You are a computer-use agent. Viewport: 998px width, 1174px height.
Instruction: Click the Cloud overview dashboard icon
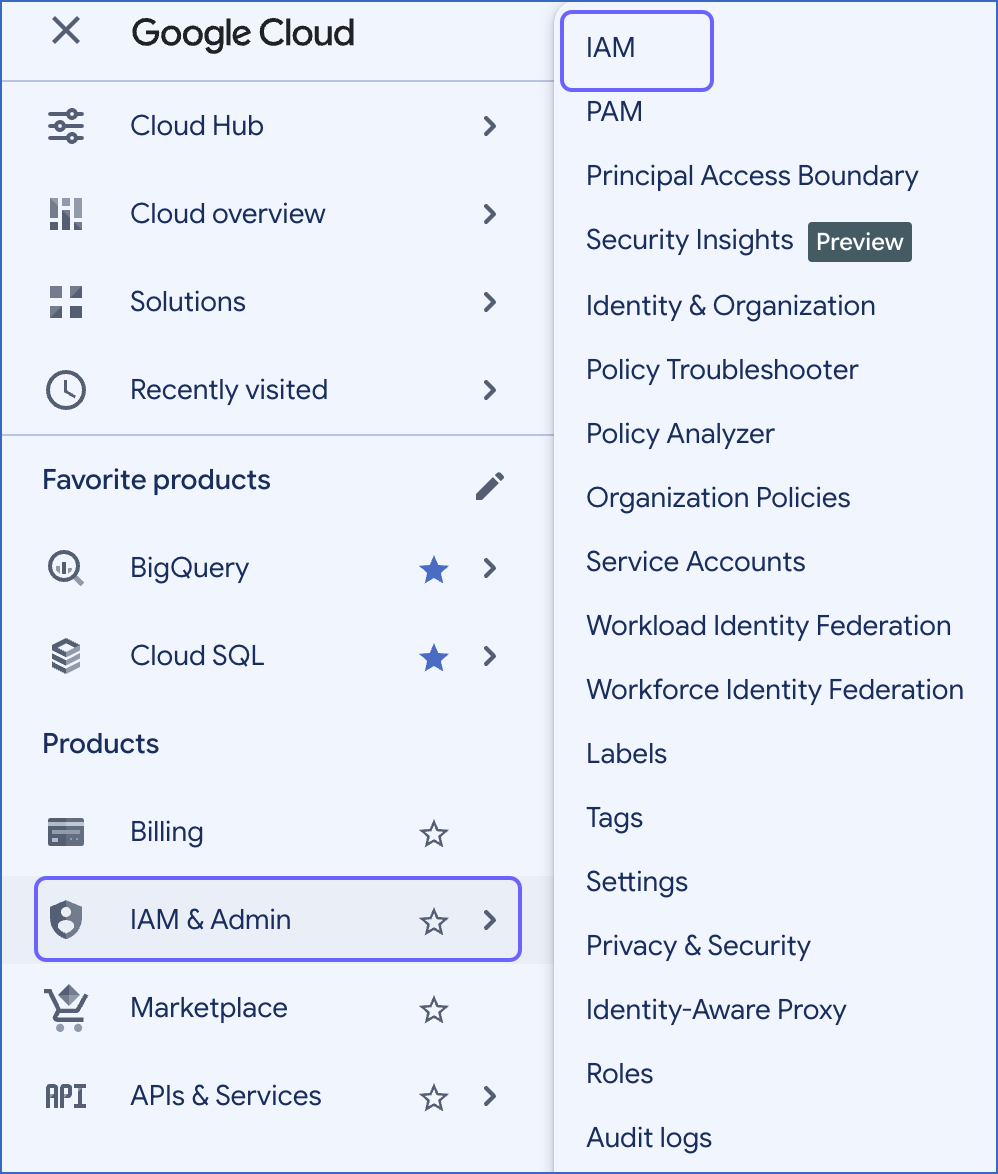66,214
